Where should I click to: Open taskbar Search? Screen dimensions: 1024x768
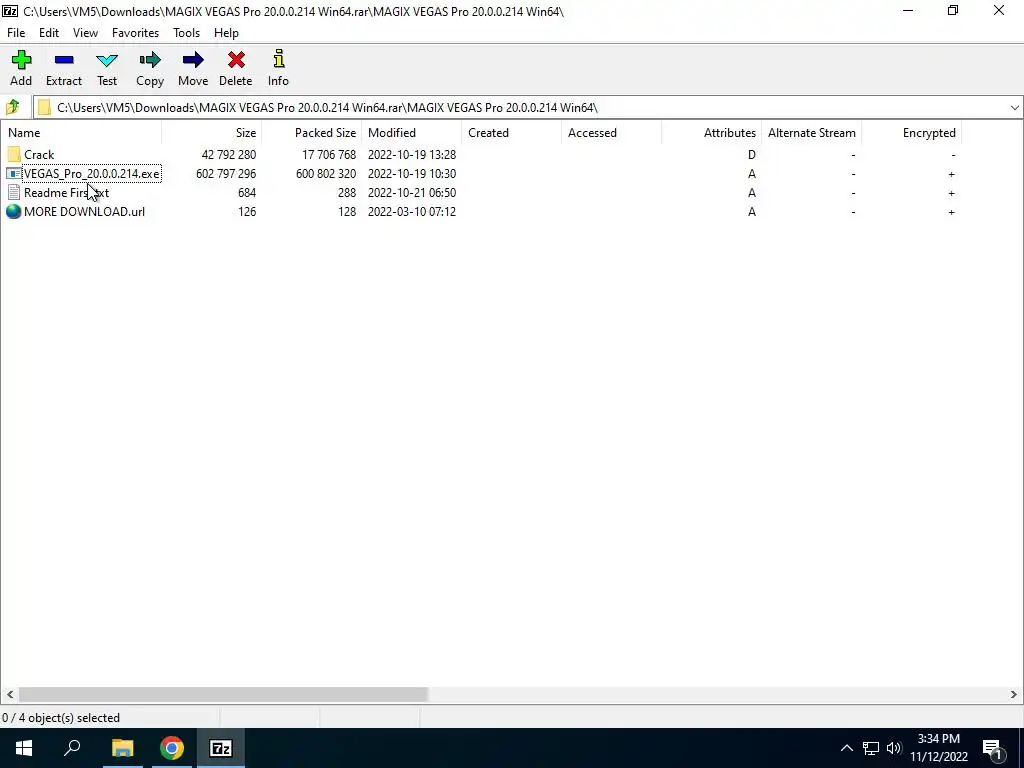[72, 748]
